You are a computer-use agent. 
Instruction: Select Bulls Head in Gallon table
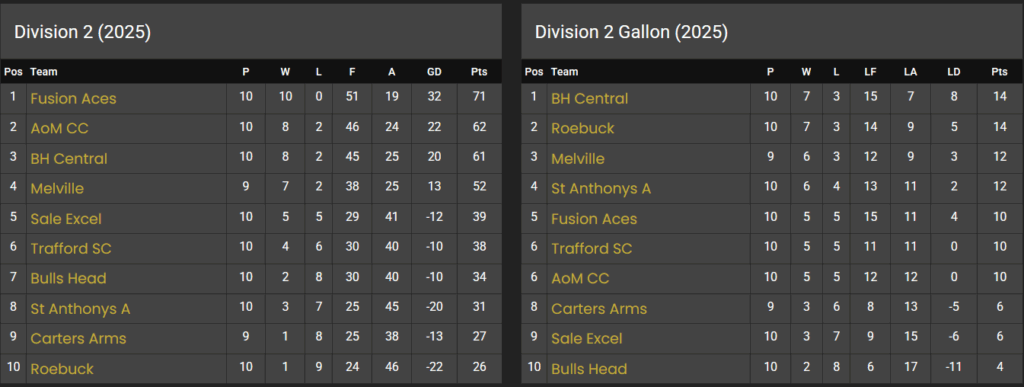click(x=589, y=369)
